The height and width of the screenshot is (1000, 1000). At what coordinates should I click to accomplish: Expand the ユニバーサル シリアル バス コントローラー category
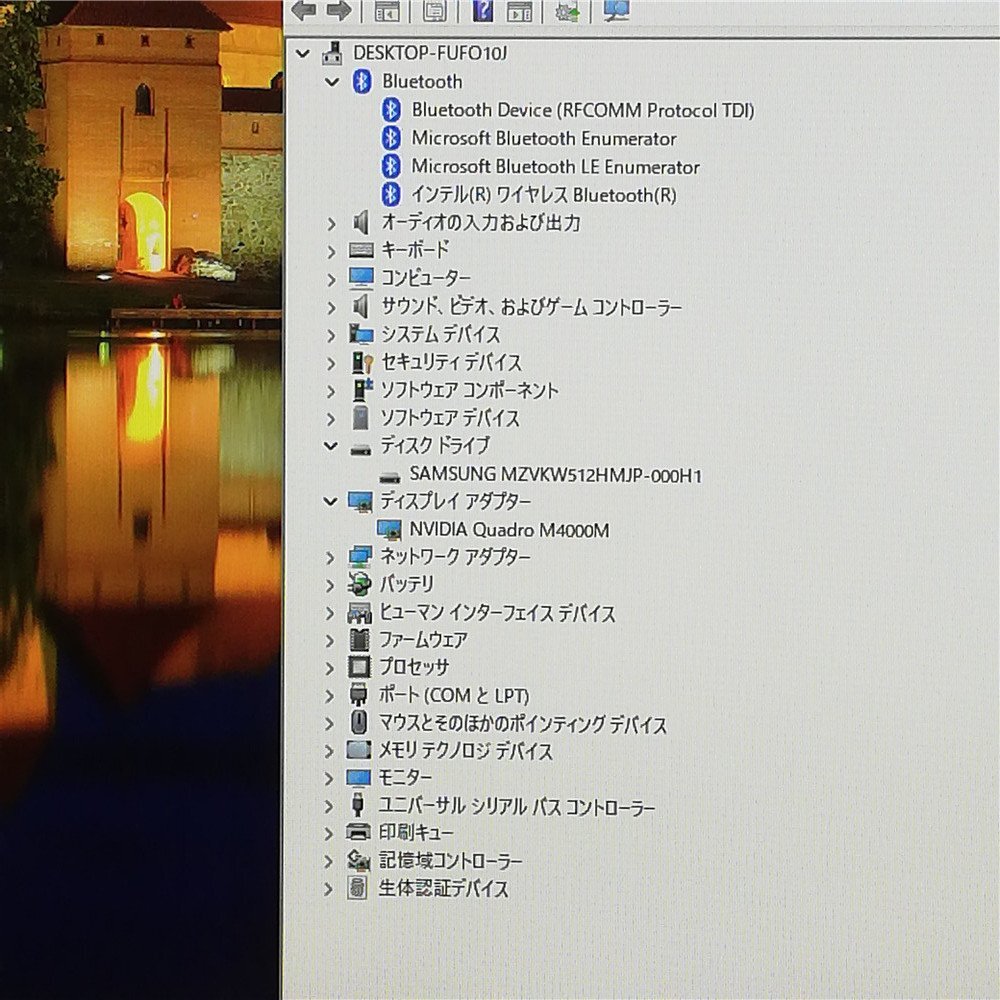[329, 807]
